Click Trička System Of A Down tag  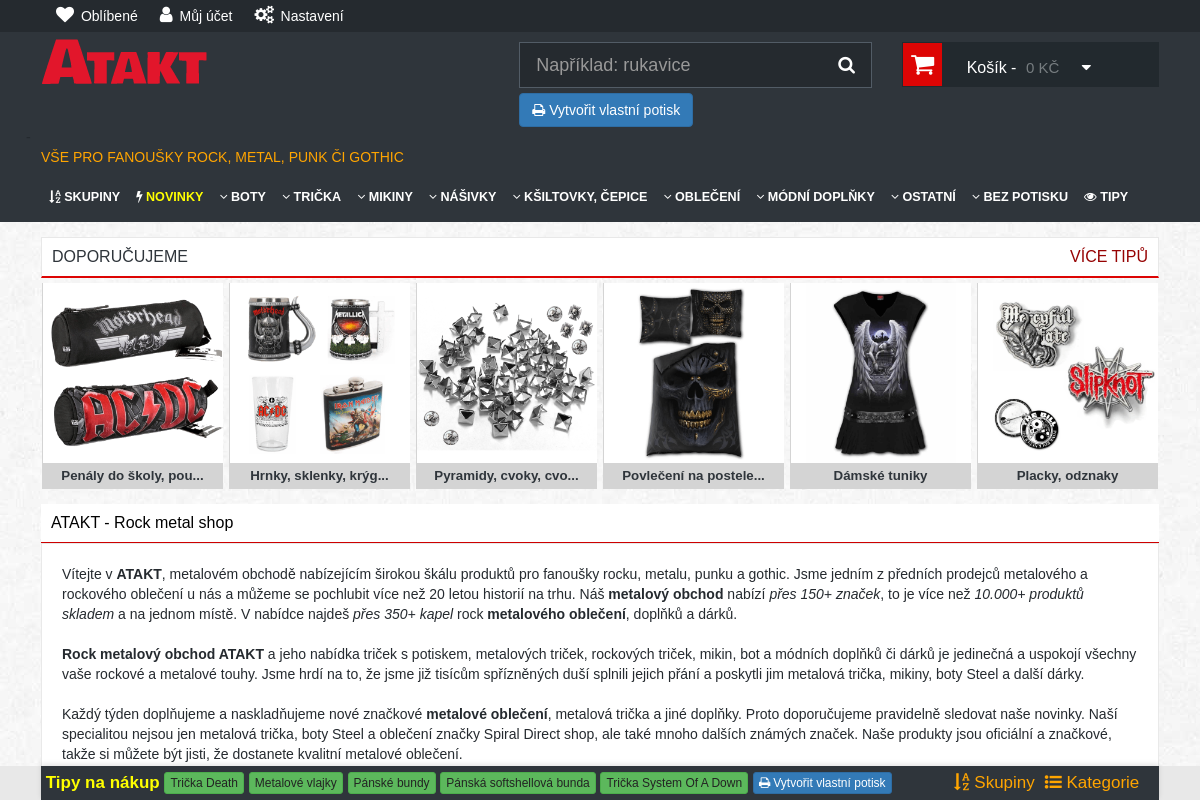(x=674, y=783)
